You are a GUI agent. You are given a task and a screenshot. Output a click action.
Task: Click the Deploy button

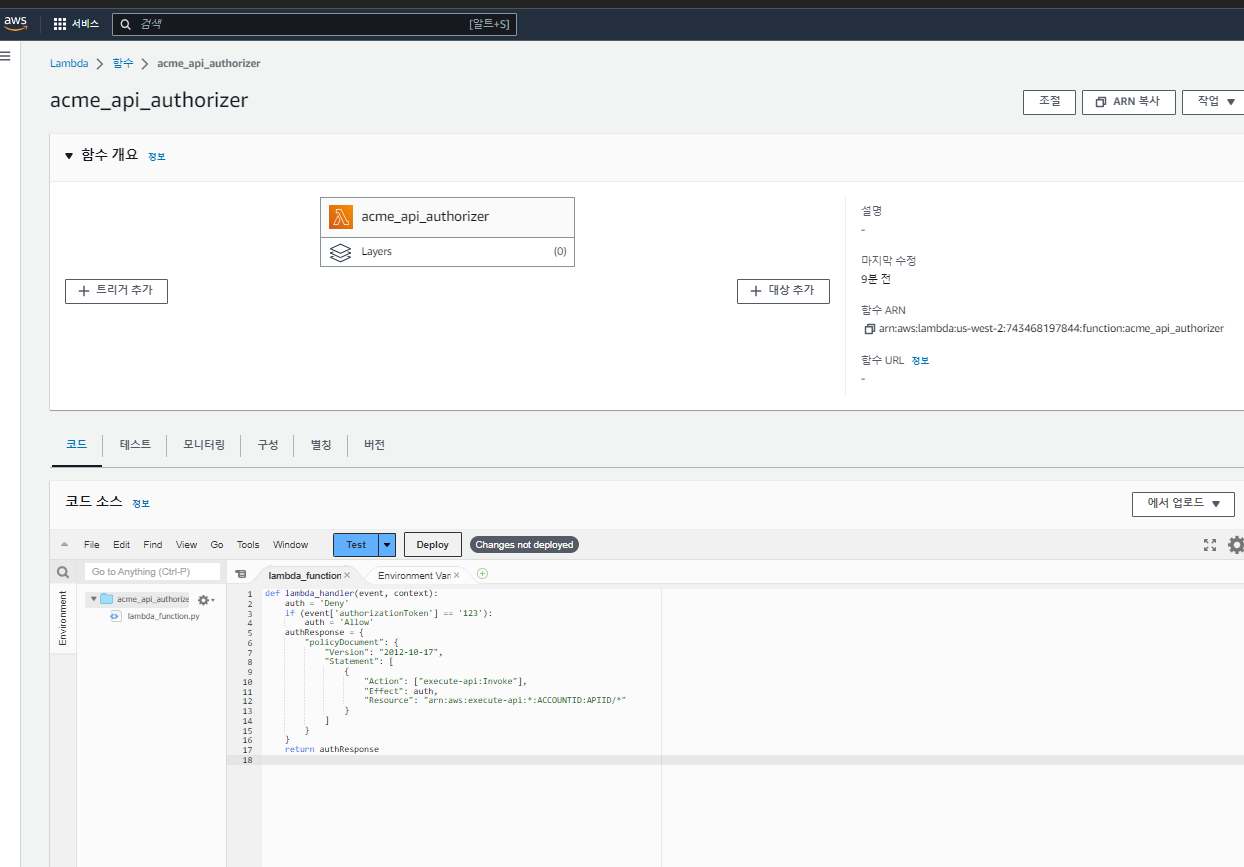[433, 545]
